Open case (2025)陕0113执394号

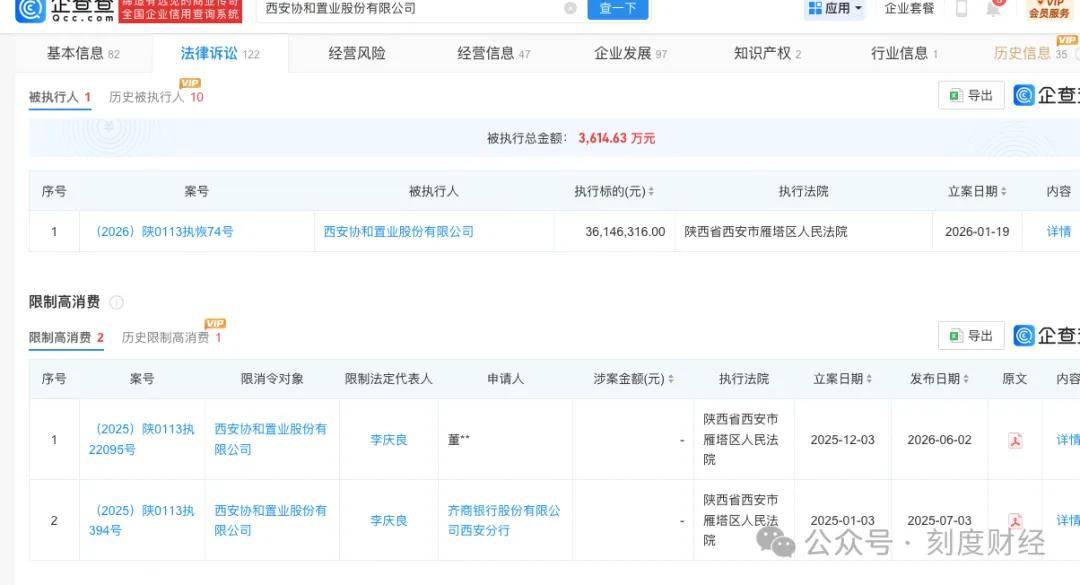(142, 520)
